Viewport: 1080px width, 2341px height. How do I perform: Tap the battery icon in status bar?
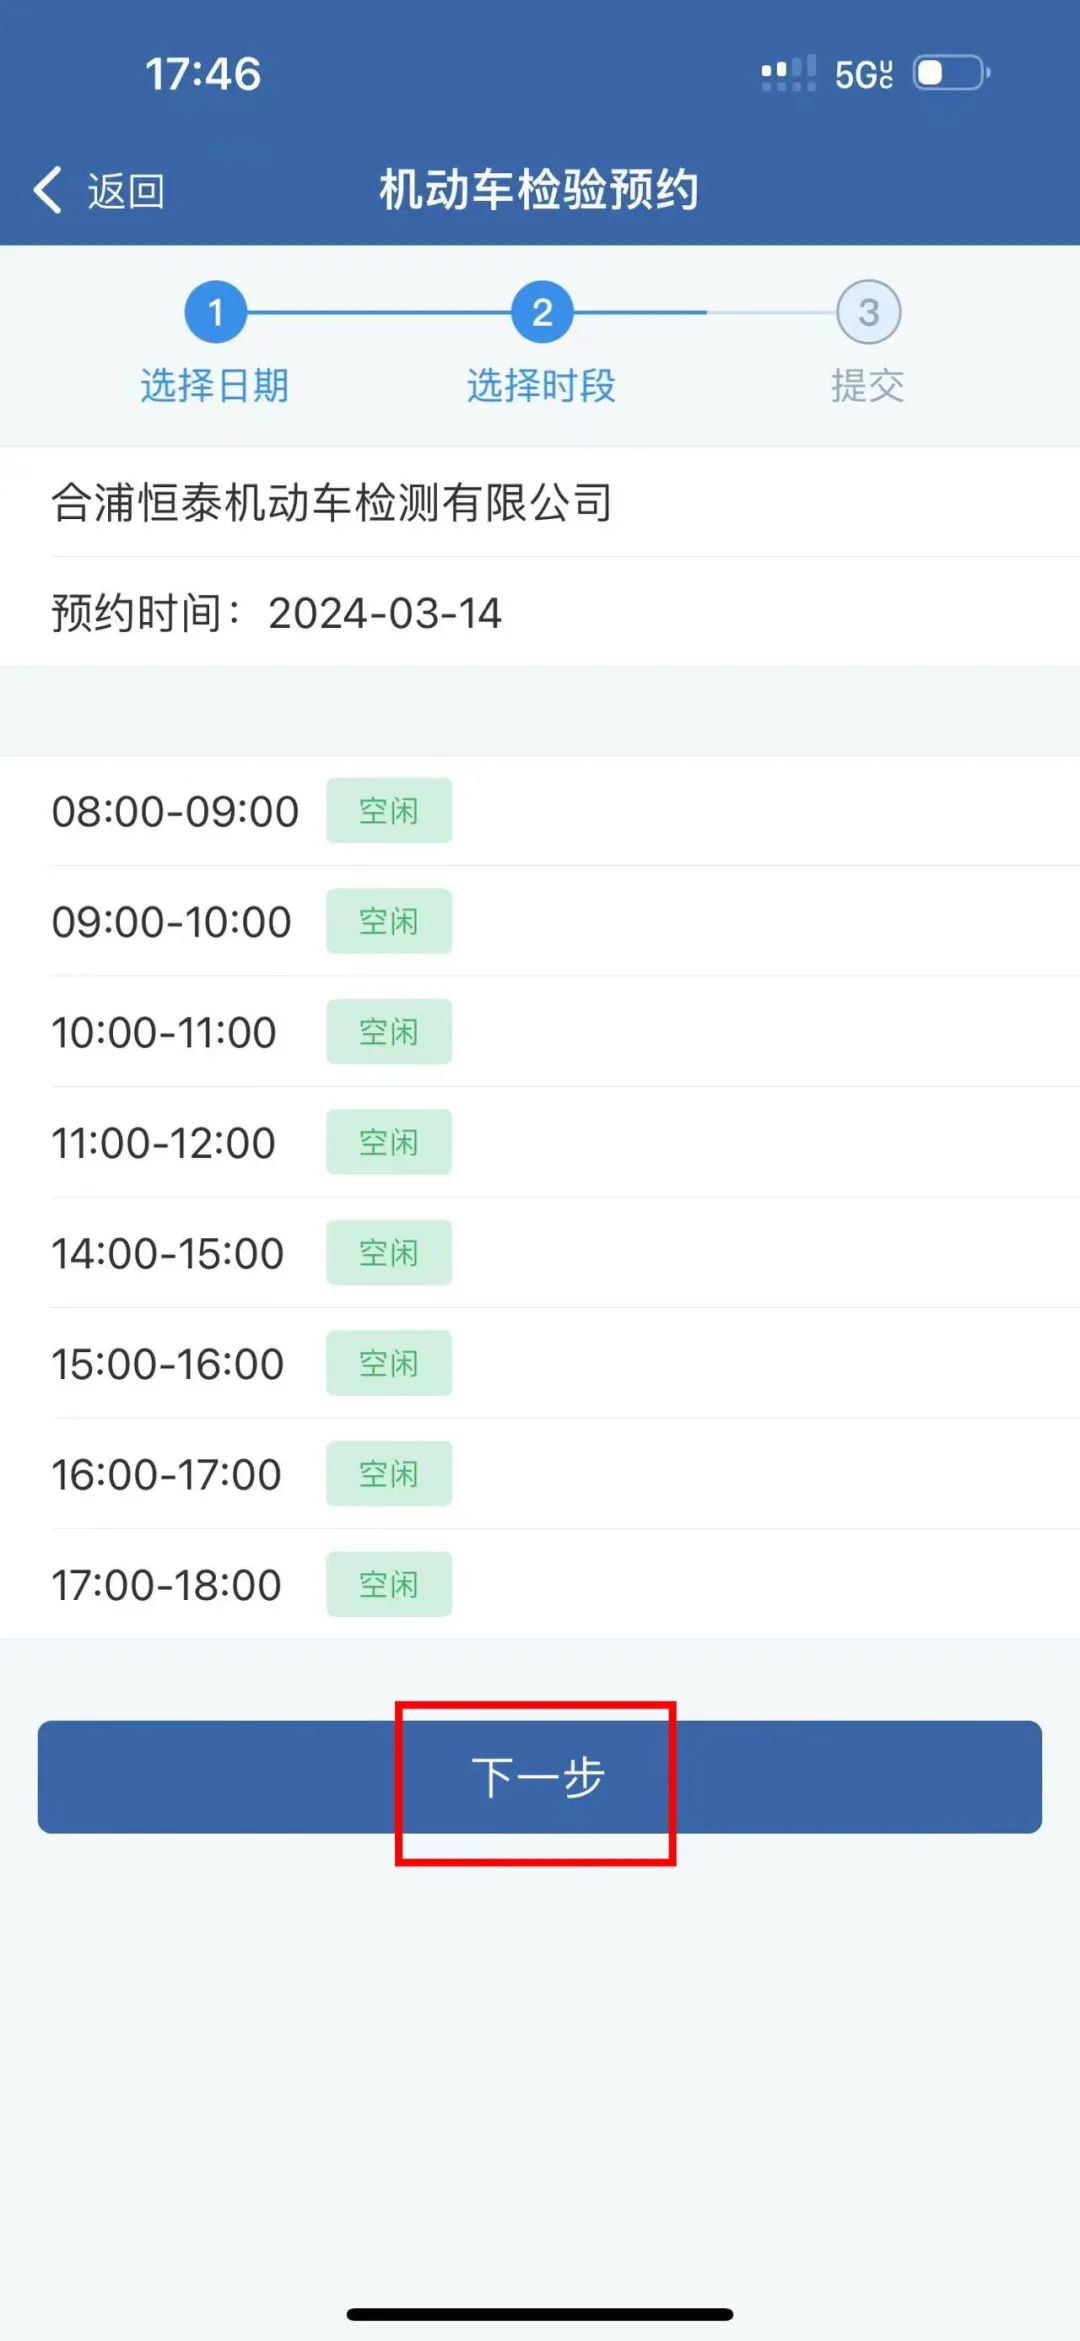[950, 73]
